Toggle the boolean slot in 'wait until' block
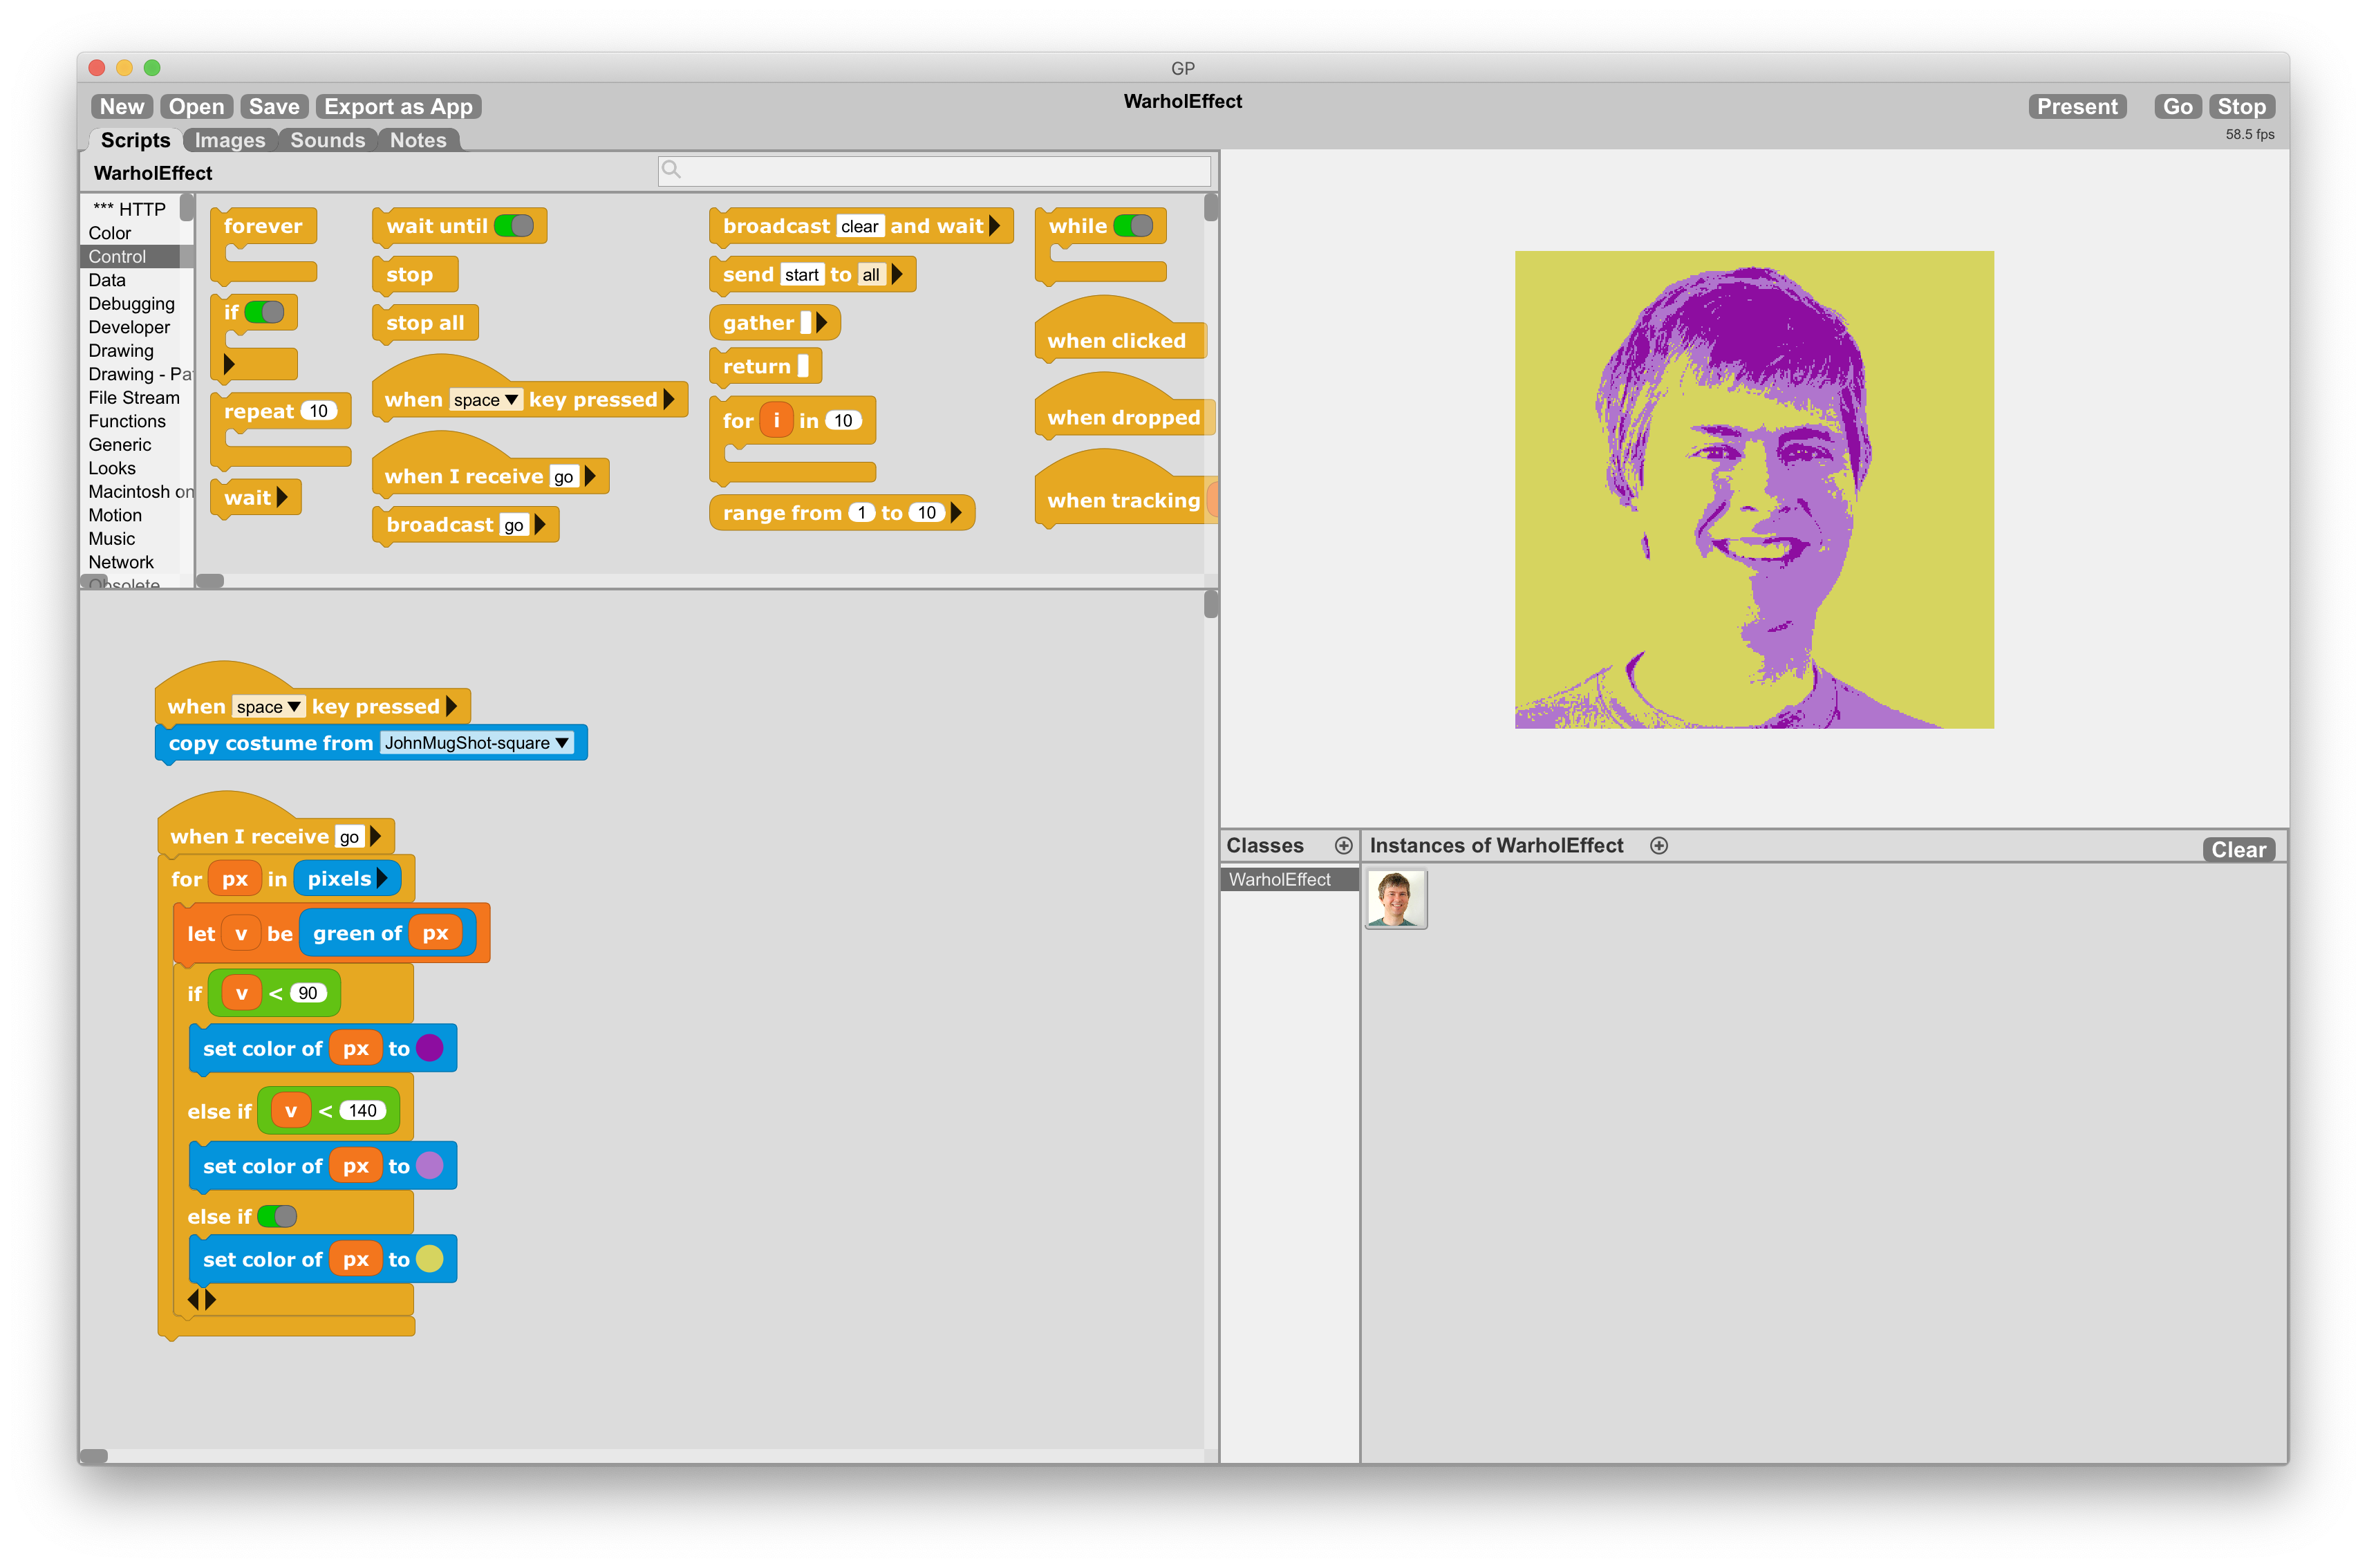Screen dimensions: 2367x1568 tap(514, 226)
